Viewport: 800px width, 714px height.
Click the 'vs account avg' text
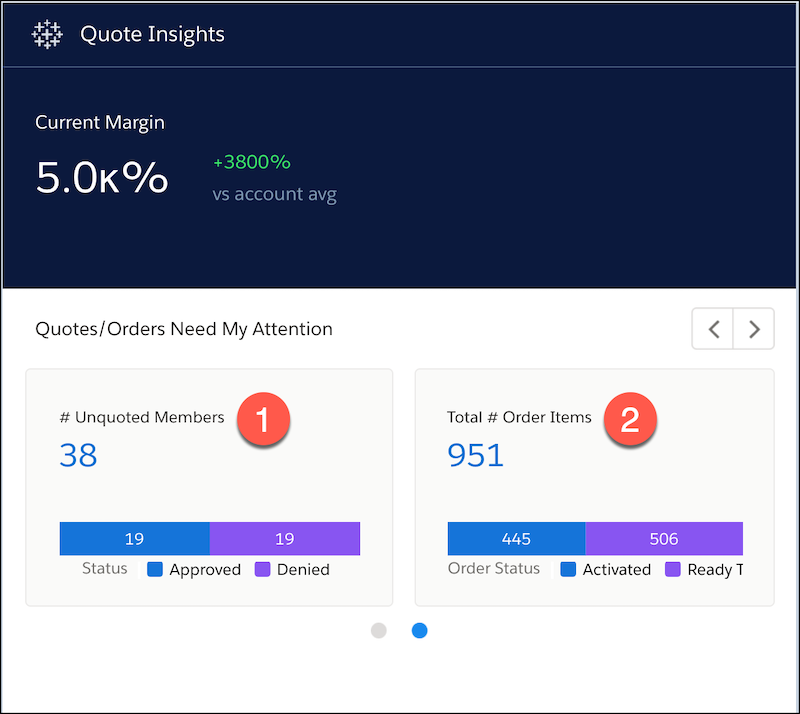pos(274,194)
